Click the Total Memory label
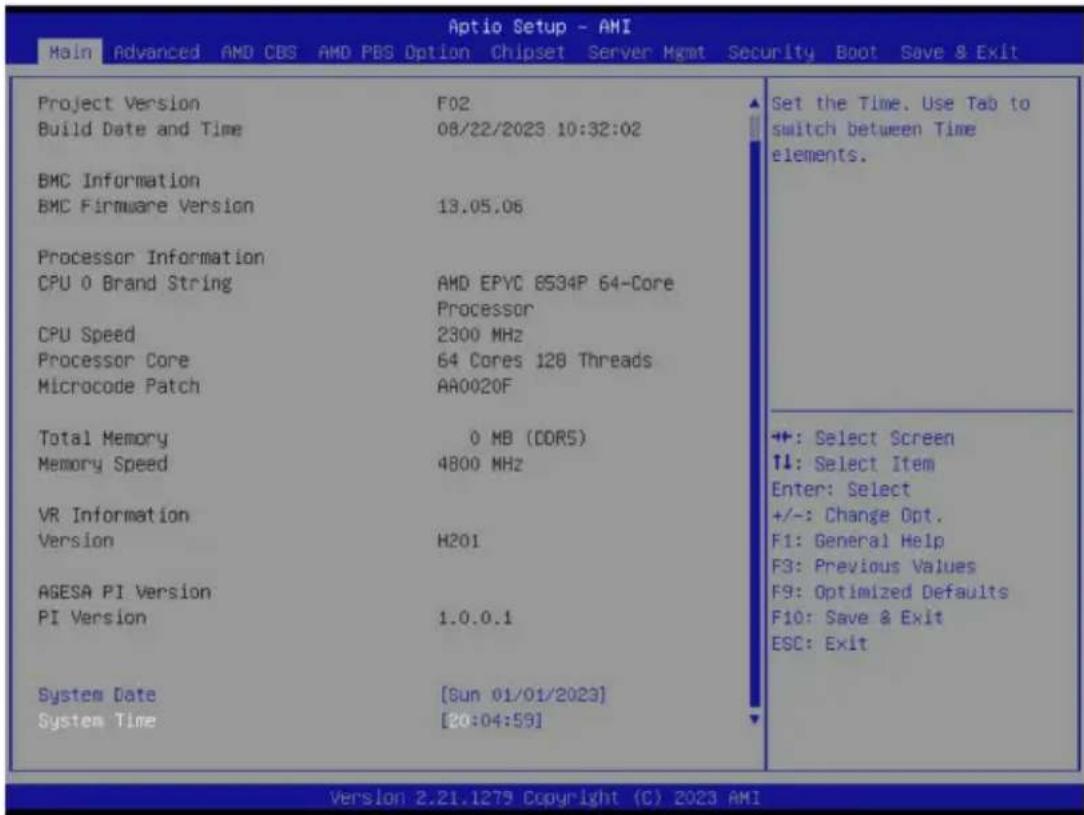The image size is (1084, 815). (x=102, y=438)
